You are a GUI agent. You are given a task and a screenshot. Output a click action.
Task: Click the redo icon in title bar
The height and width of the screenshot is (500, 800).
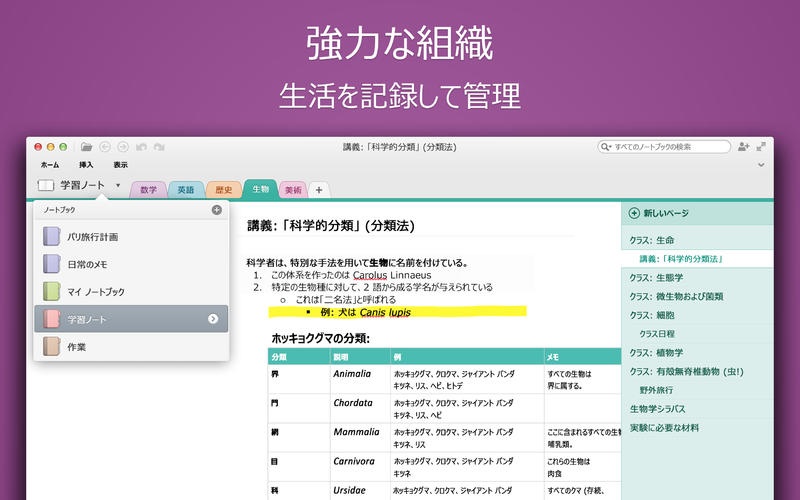coord(159,147)
